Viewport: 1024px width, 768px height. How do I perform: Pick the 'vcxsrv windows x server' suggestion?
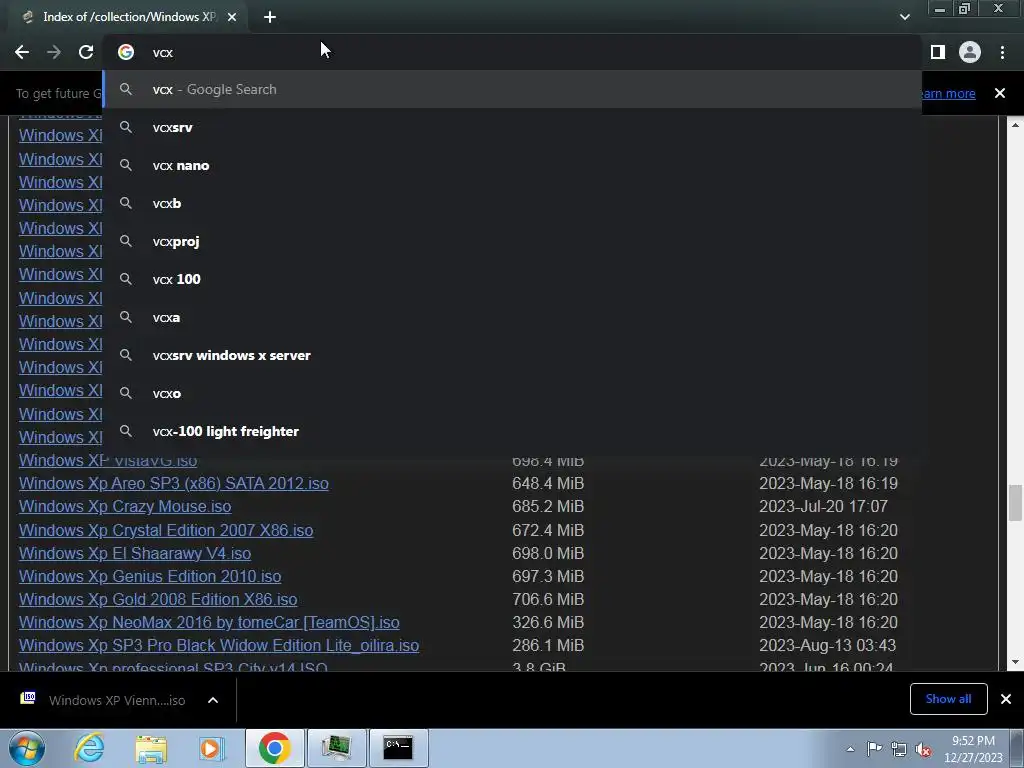point(512,355)
